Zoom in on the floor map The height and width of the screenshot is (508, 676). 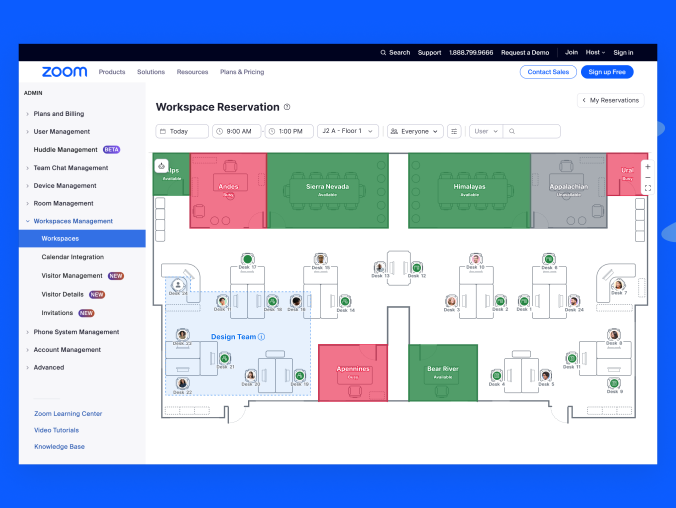pos(647,167)
